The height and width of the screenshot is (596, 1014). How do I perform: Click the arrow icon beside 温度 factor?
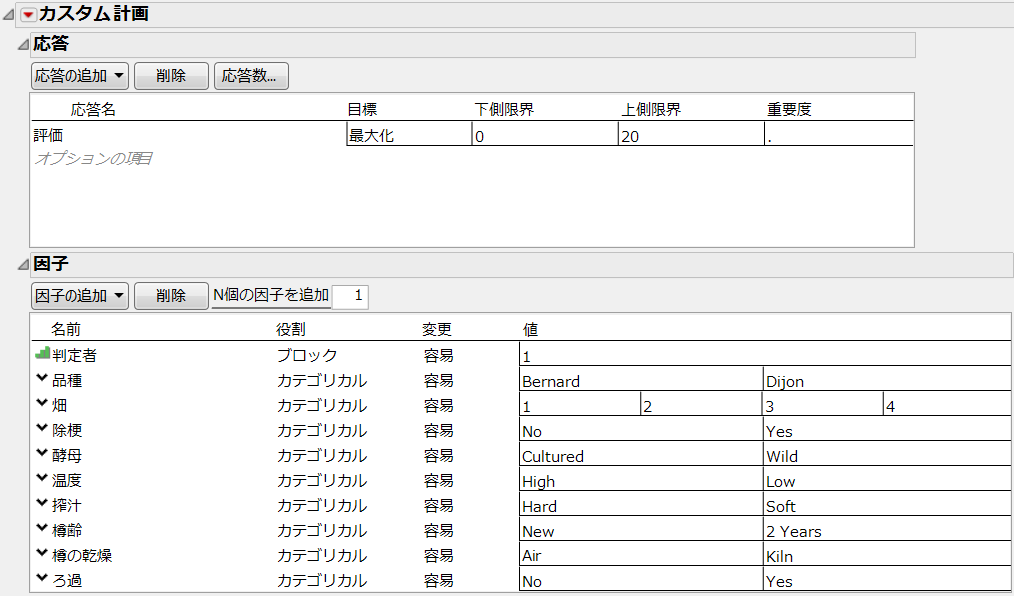(x=42, y=479)
